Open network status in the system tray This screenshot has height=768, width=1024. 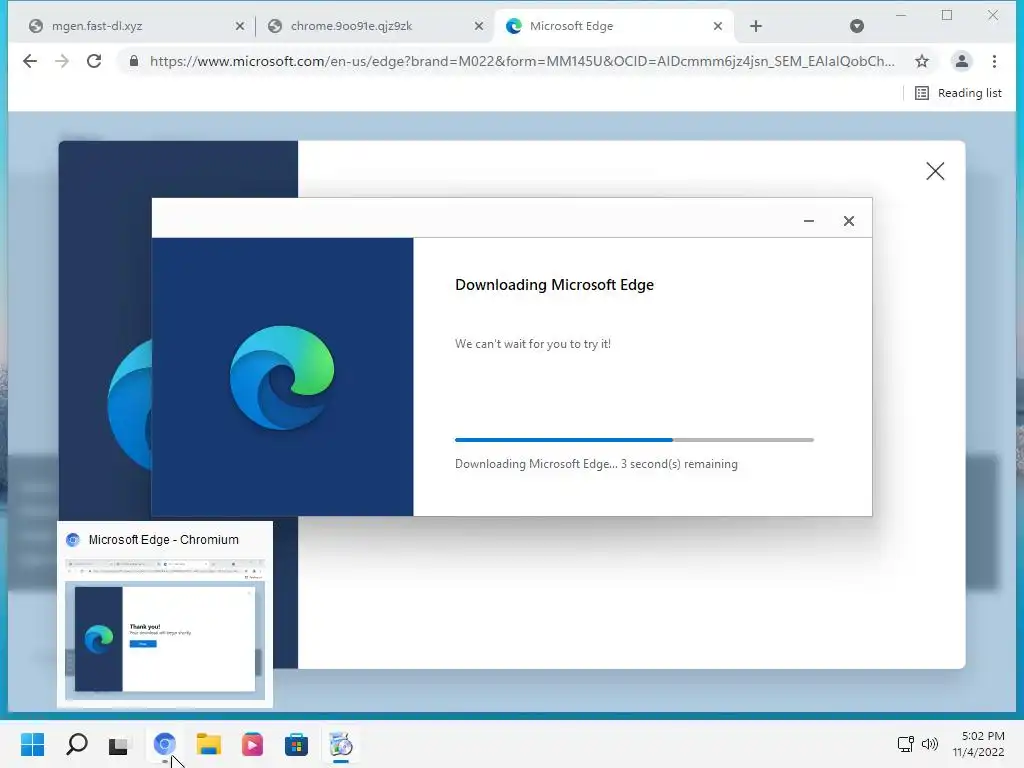click(905, 744)
